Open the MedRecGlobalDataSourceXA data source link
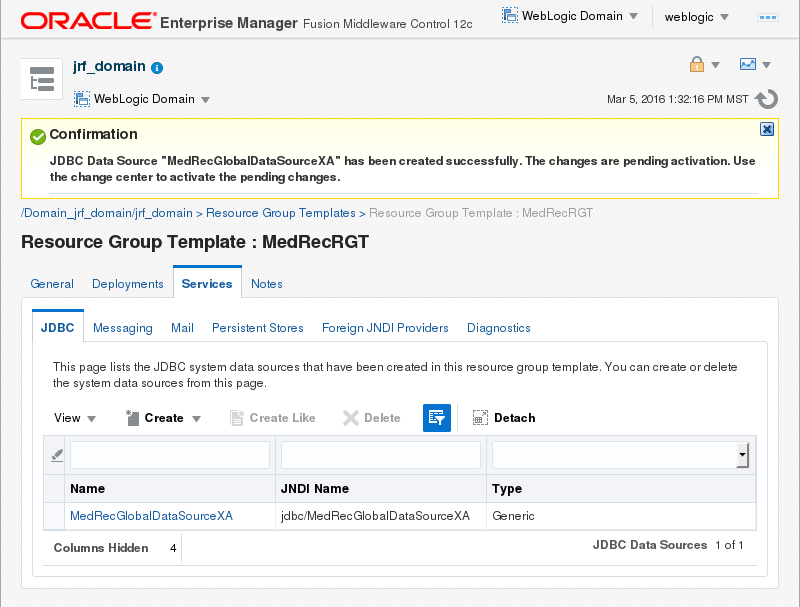This screenshot has height=607, width=800. (x=151, y=516)
